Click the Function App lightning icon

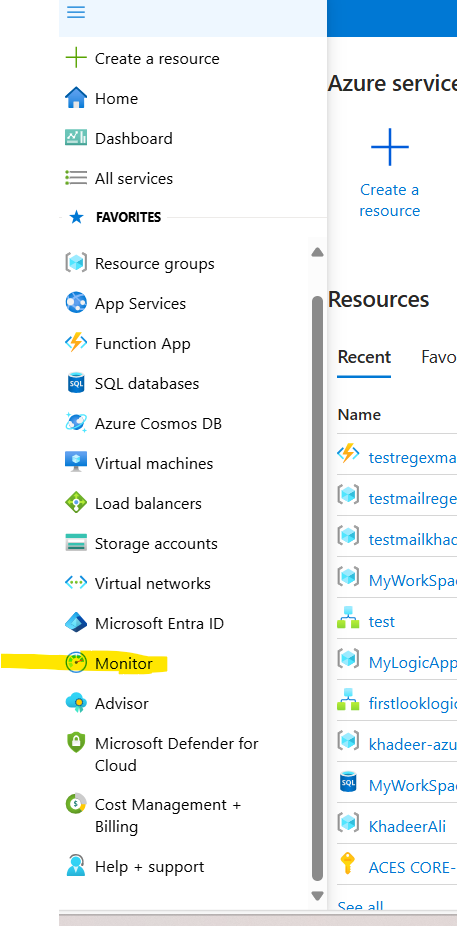(76, 343)
